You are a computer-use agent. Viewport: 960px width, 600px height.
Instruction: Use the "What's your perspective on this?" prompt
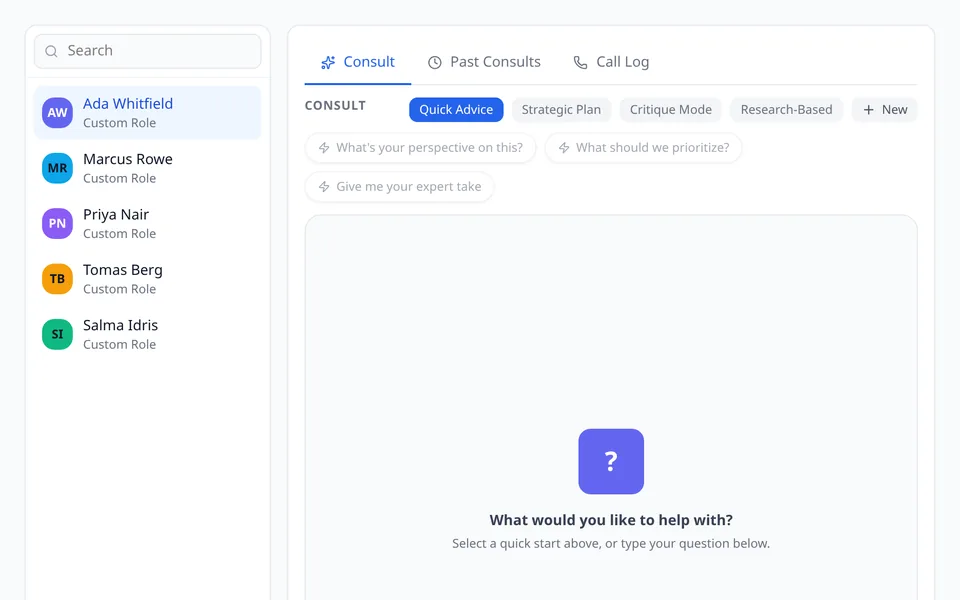coord(421,148)
